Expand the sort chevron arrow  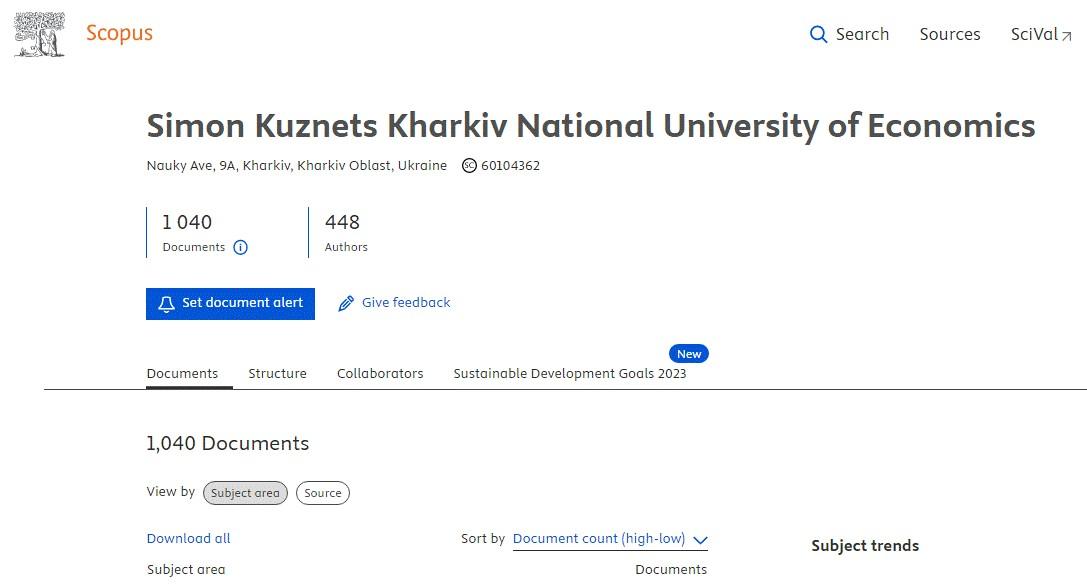point(700,540)
